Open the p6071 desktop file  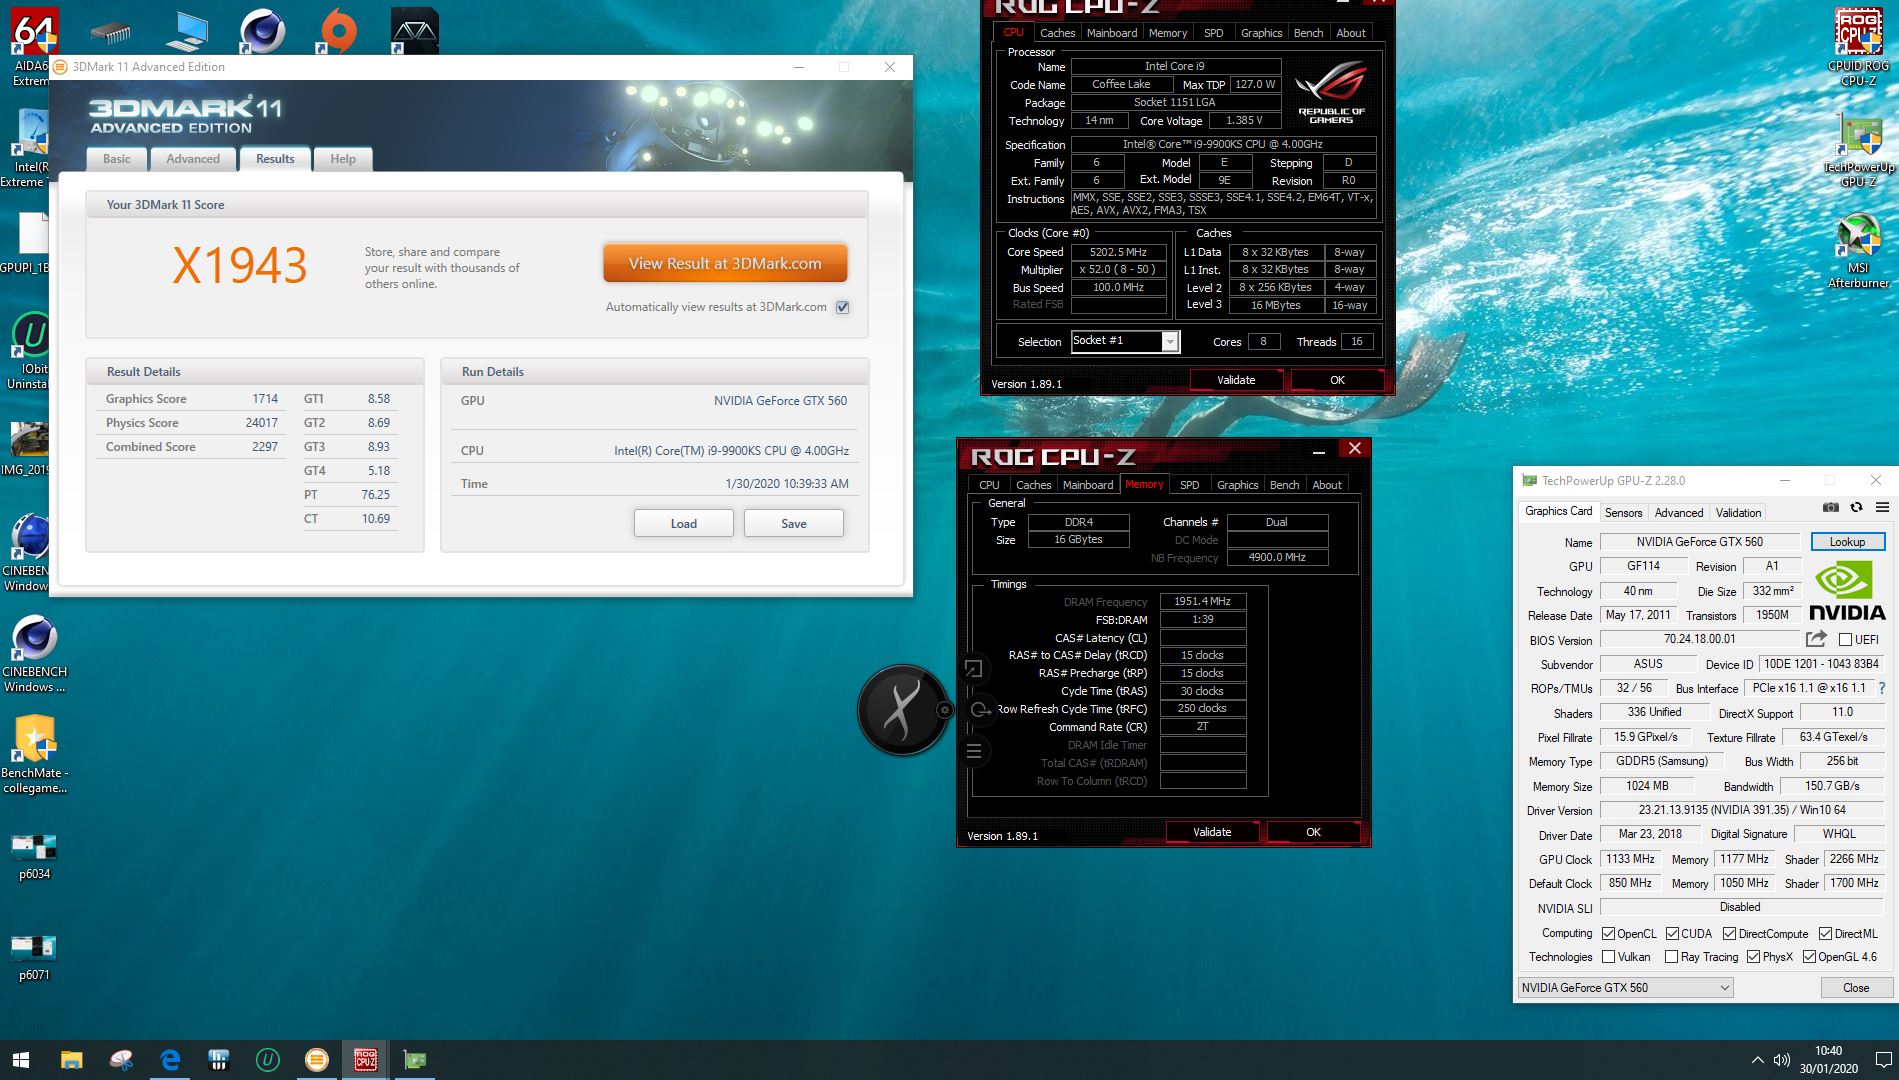[34, 957]
